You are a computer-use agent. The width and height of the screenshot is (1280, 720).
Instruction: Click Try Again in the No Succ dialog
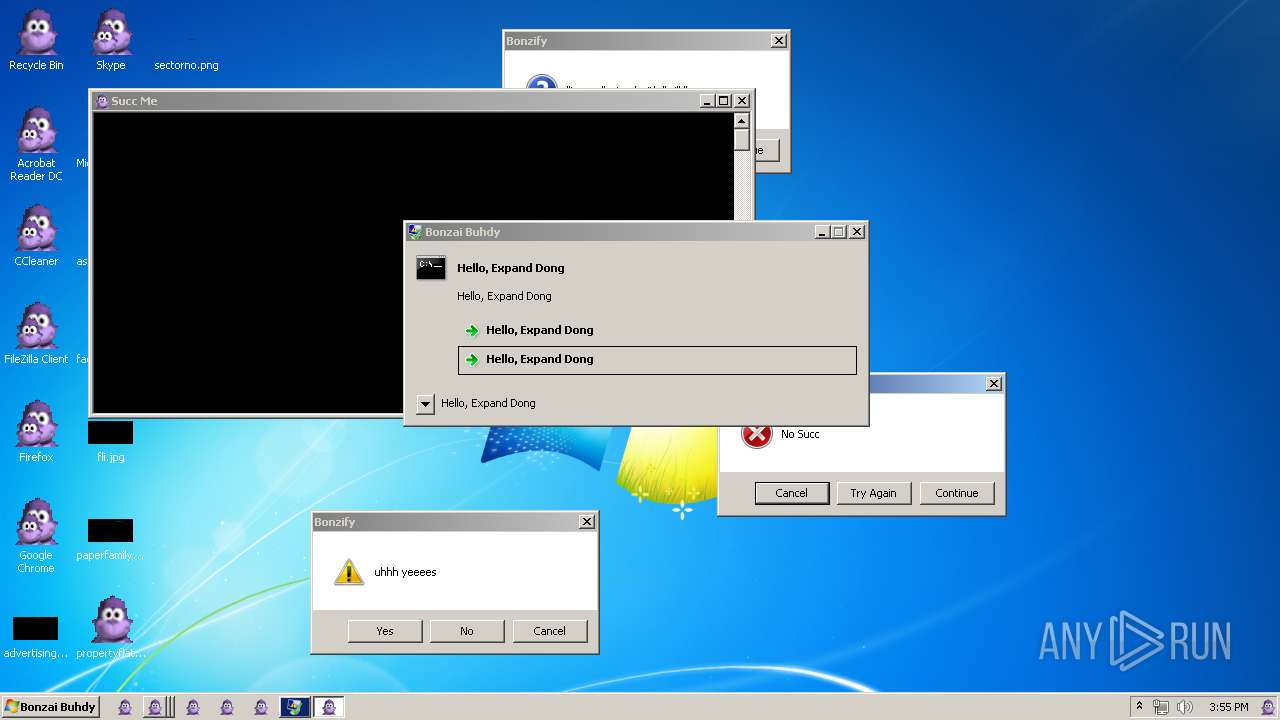[x=874, y=493]
